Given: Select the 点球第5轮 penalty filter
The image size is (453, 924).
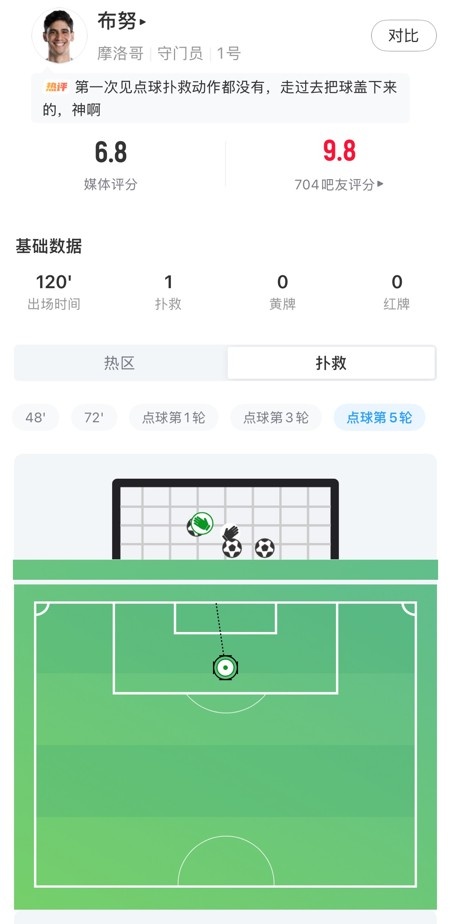Looking at the screenshot, I should click(x=379, y=418).
